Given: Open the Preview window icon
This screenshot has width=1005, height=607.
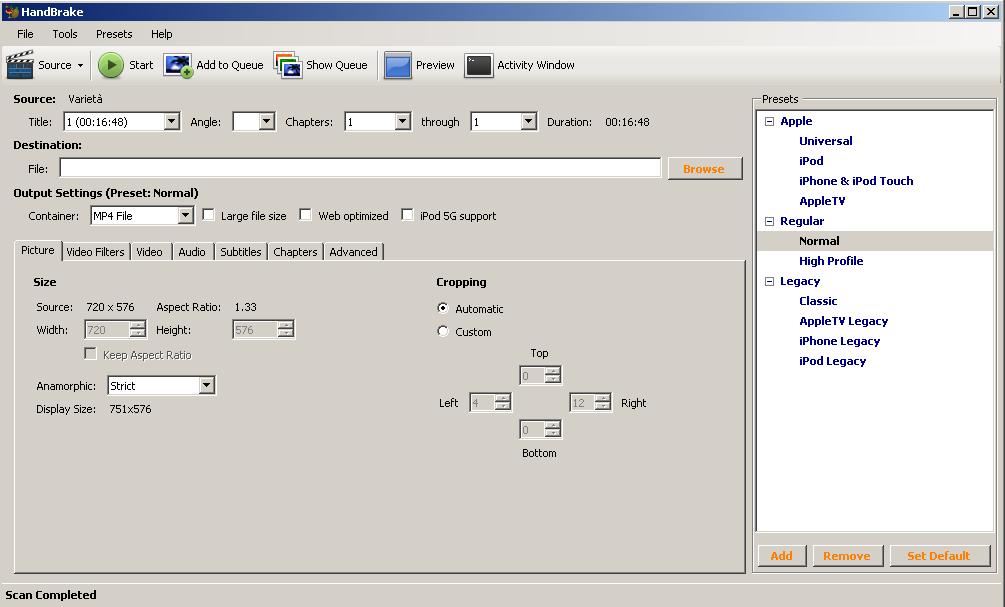Looking at the screenshot, I should tap(398, 65).
